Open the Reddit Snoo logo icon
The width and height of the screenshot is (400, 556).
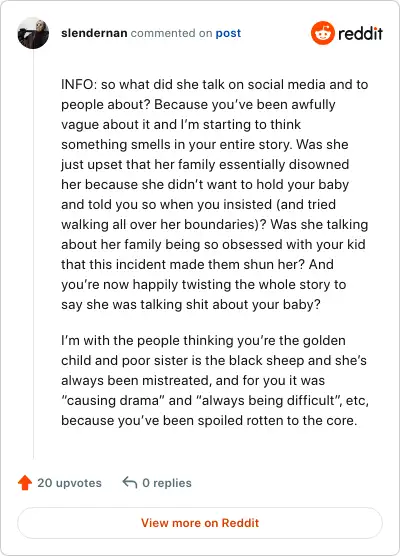coord(323,33)
